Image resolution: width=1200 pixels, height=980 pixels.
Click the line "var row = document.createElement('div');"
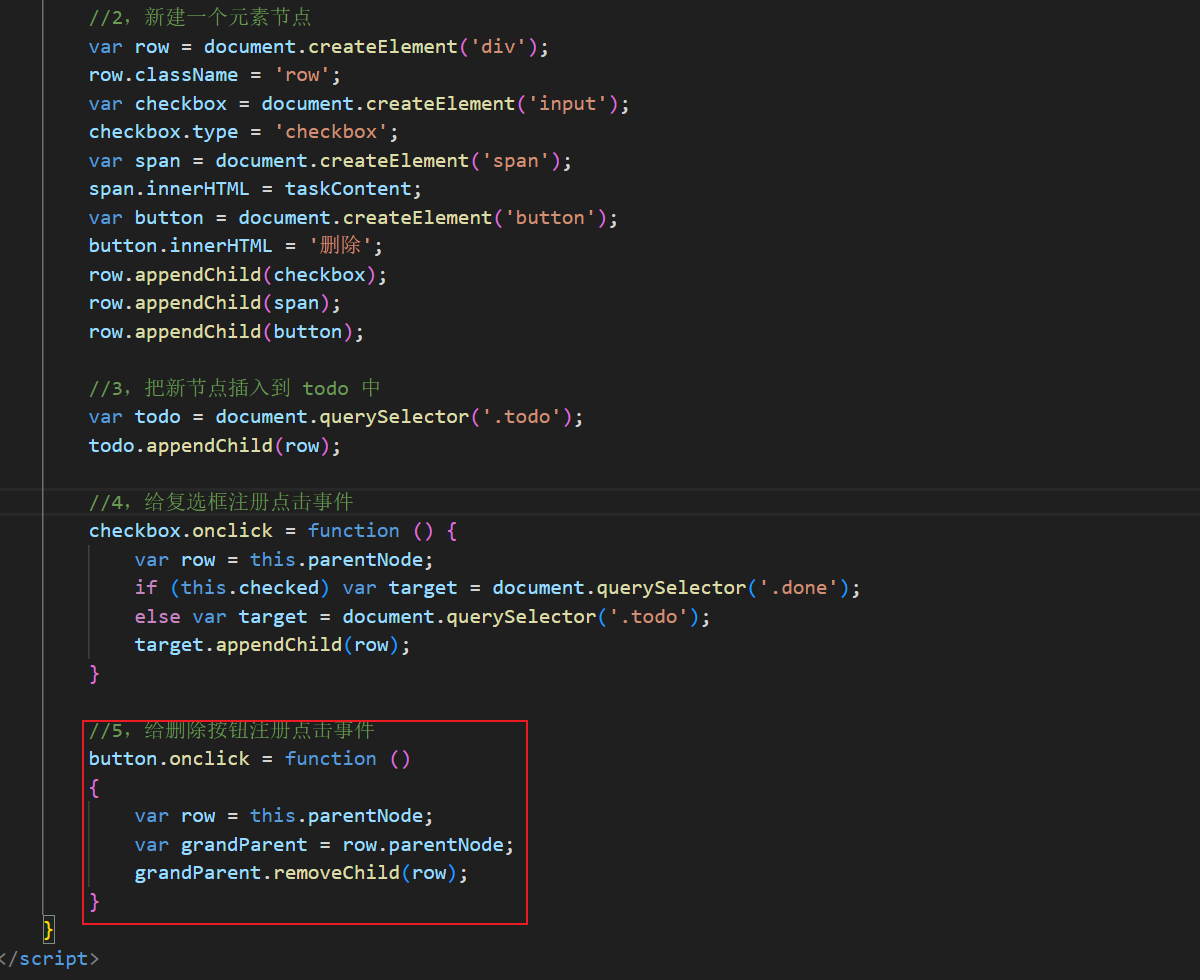[319, 46]
